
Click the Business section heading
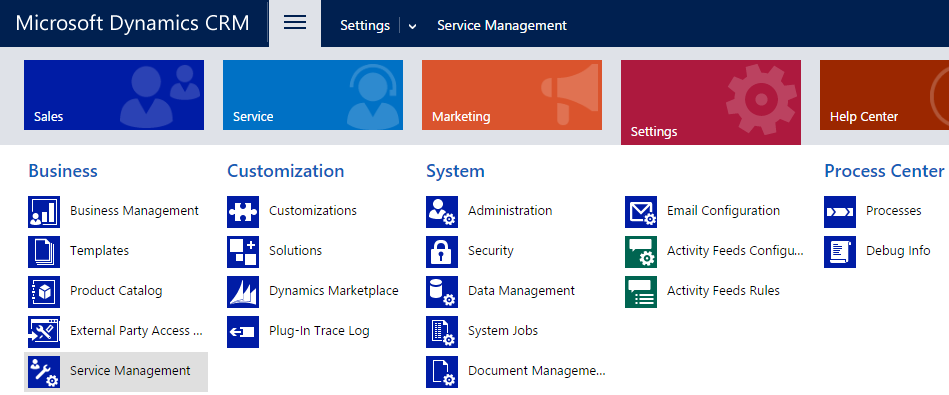(x=63, y=171)
